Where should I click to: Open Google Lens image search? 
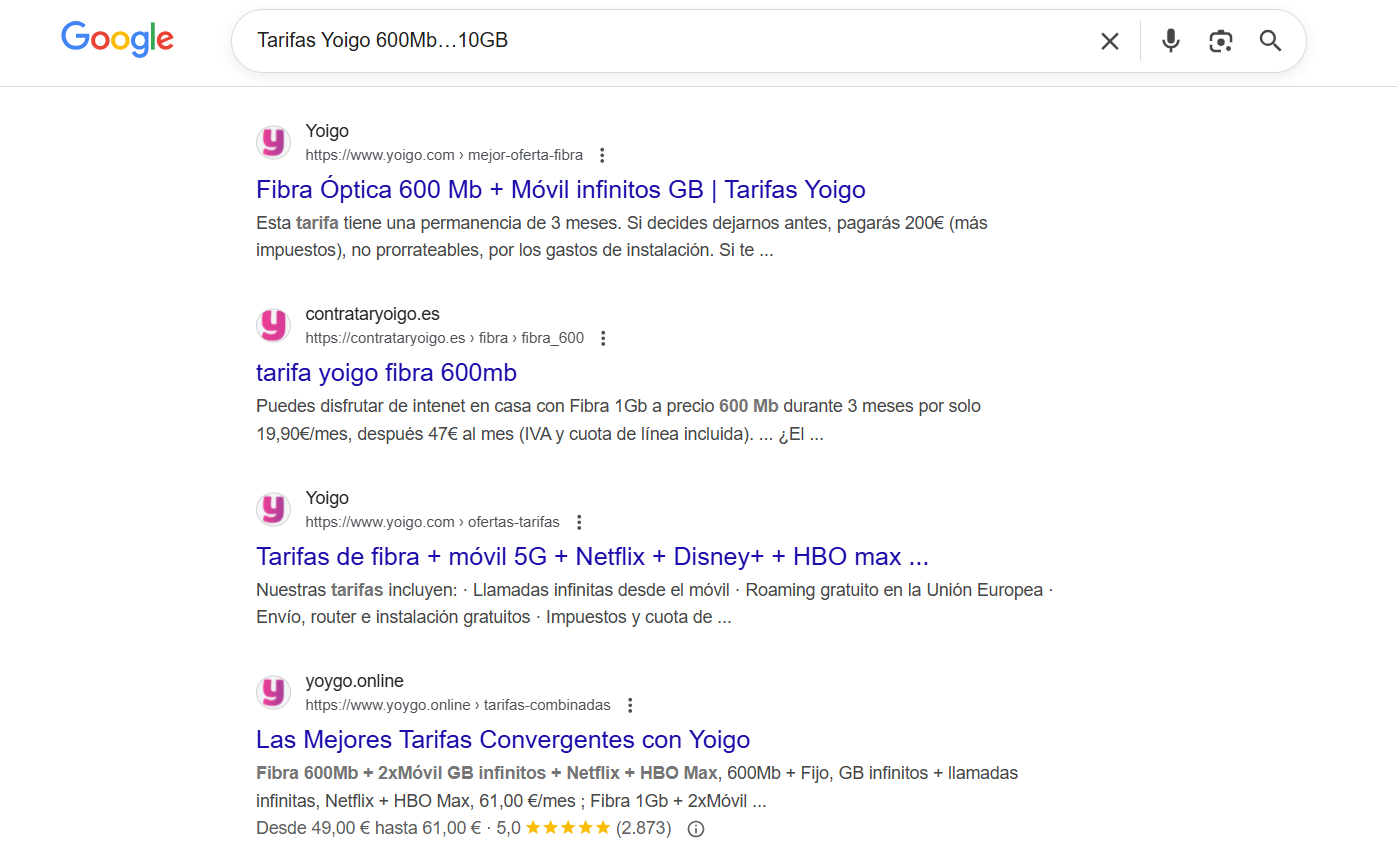click(x=1220, y=41)
